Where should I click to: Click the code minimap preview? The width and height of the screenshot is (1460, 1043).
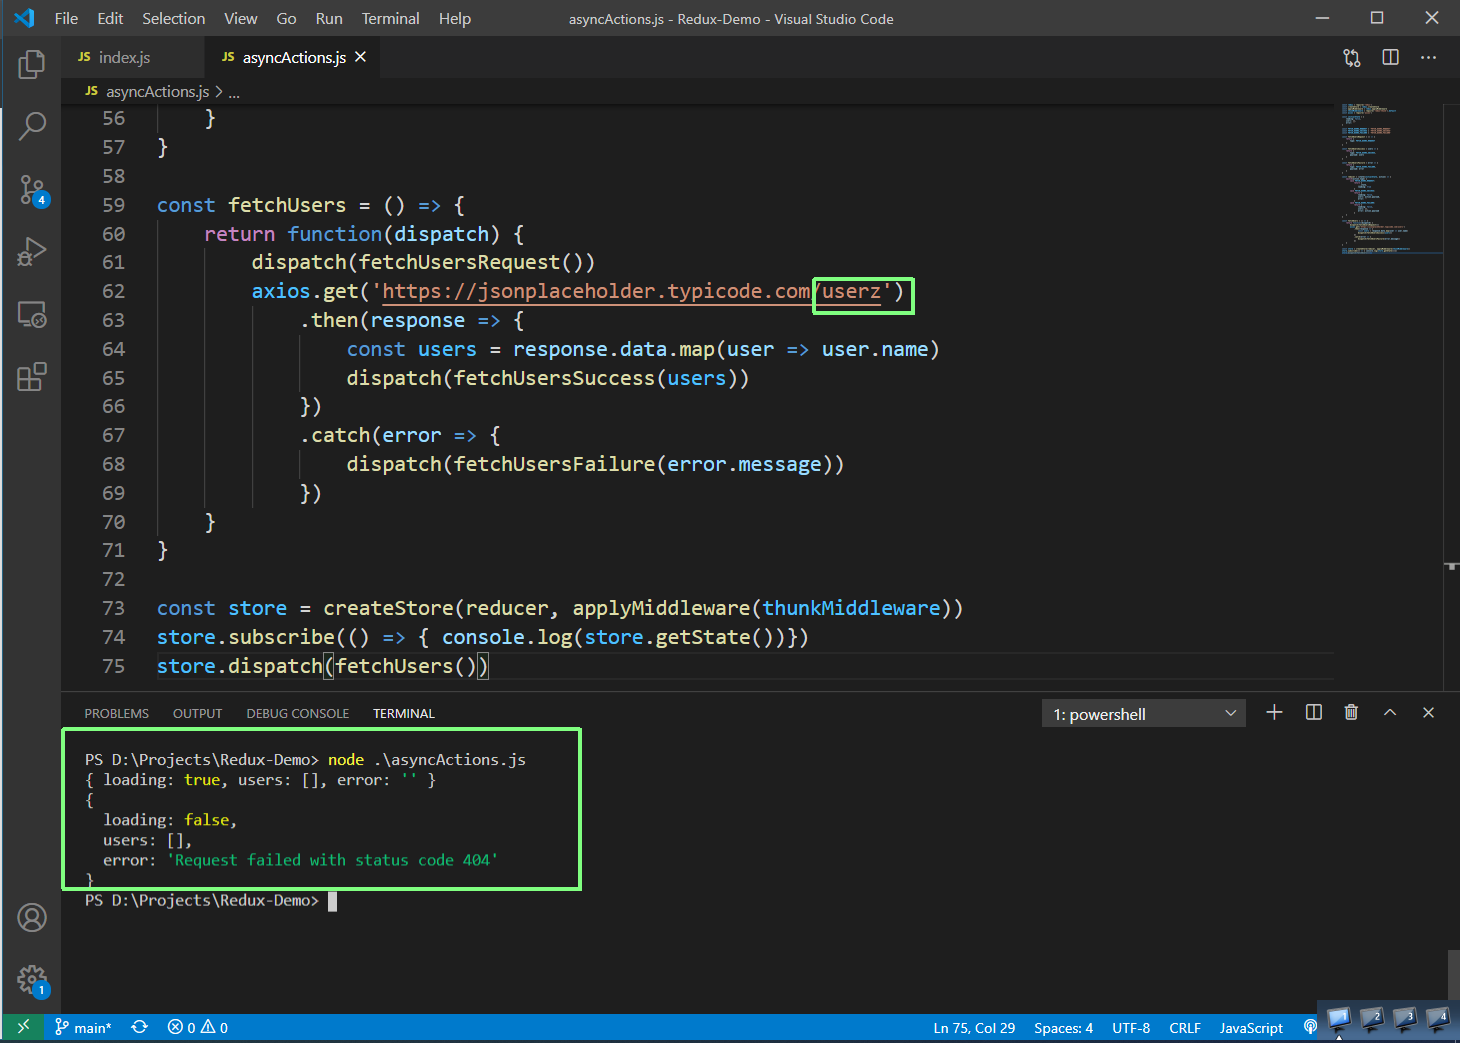coord(1390,178)
